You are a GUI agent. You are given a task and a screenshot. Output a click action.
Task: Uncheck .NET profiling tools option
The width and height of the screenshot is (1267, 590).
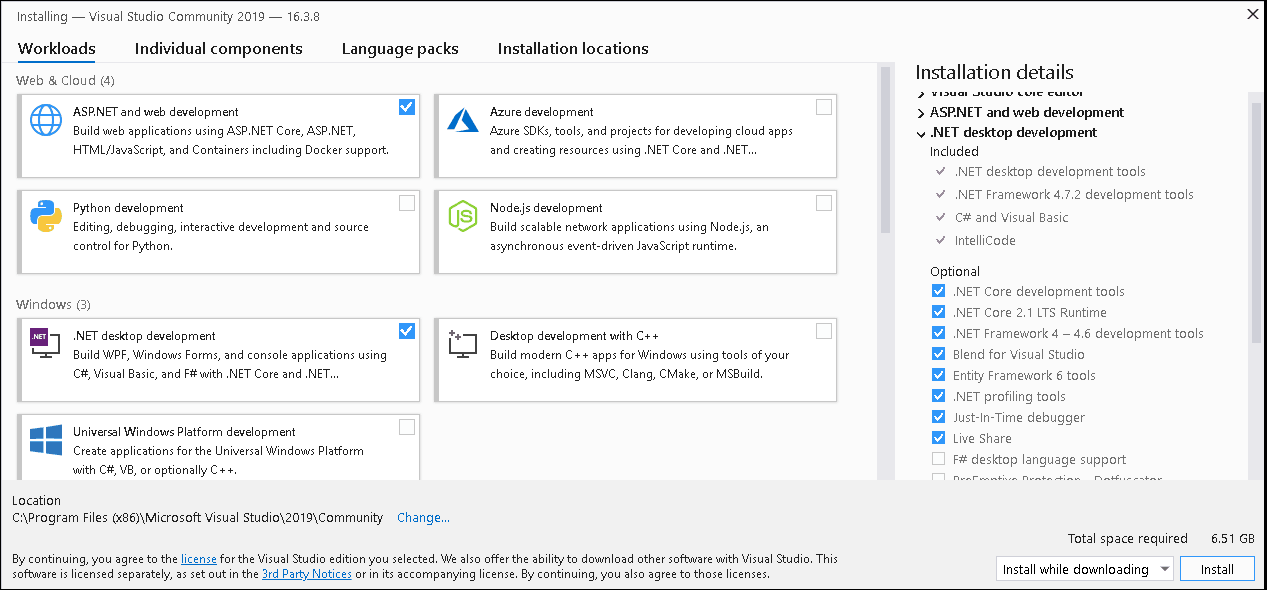(x=938, y=396)
